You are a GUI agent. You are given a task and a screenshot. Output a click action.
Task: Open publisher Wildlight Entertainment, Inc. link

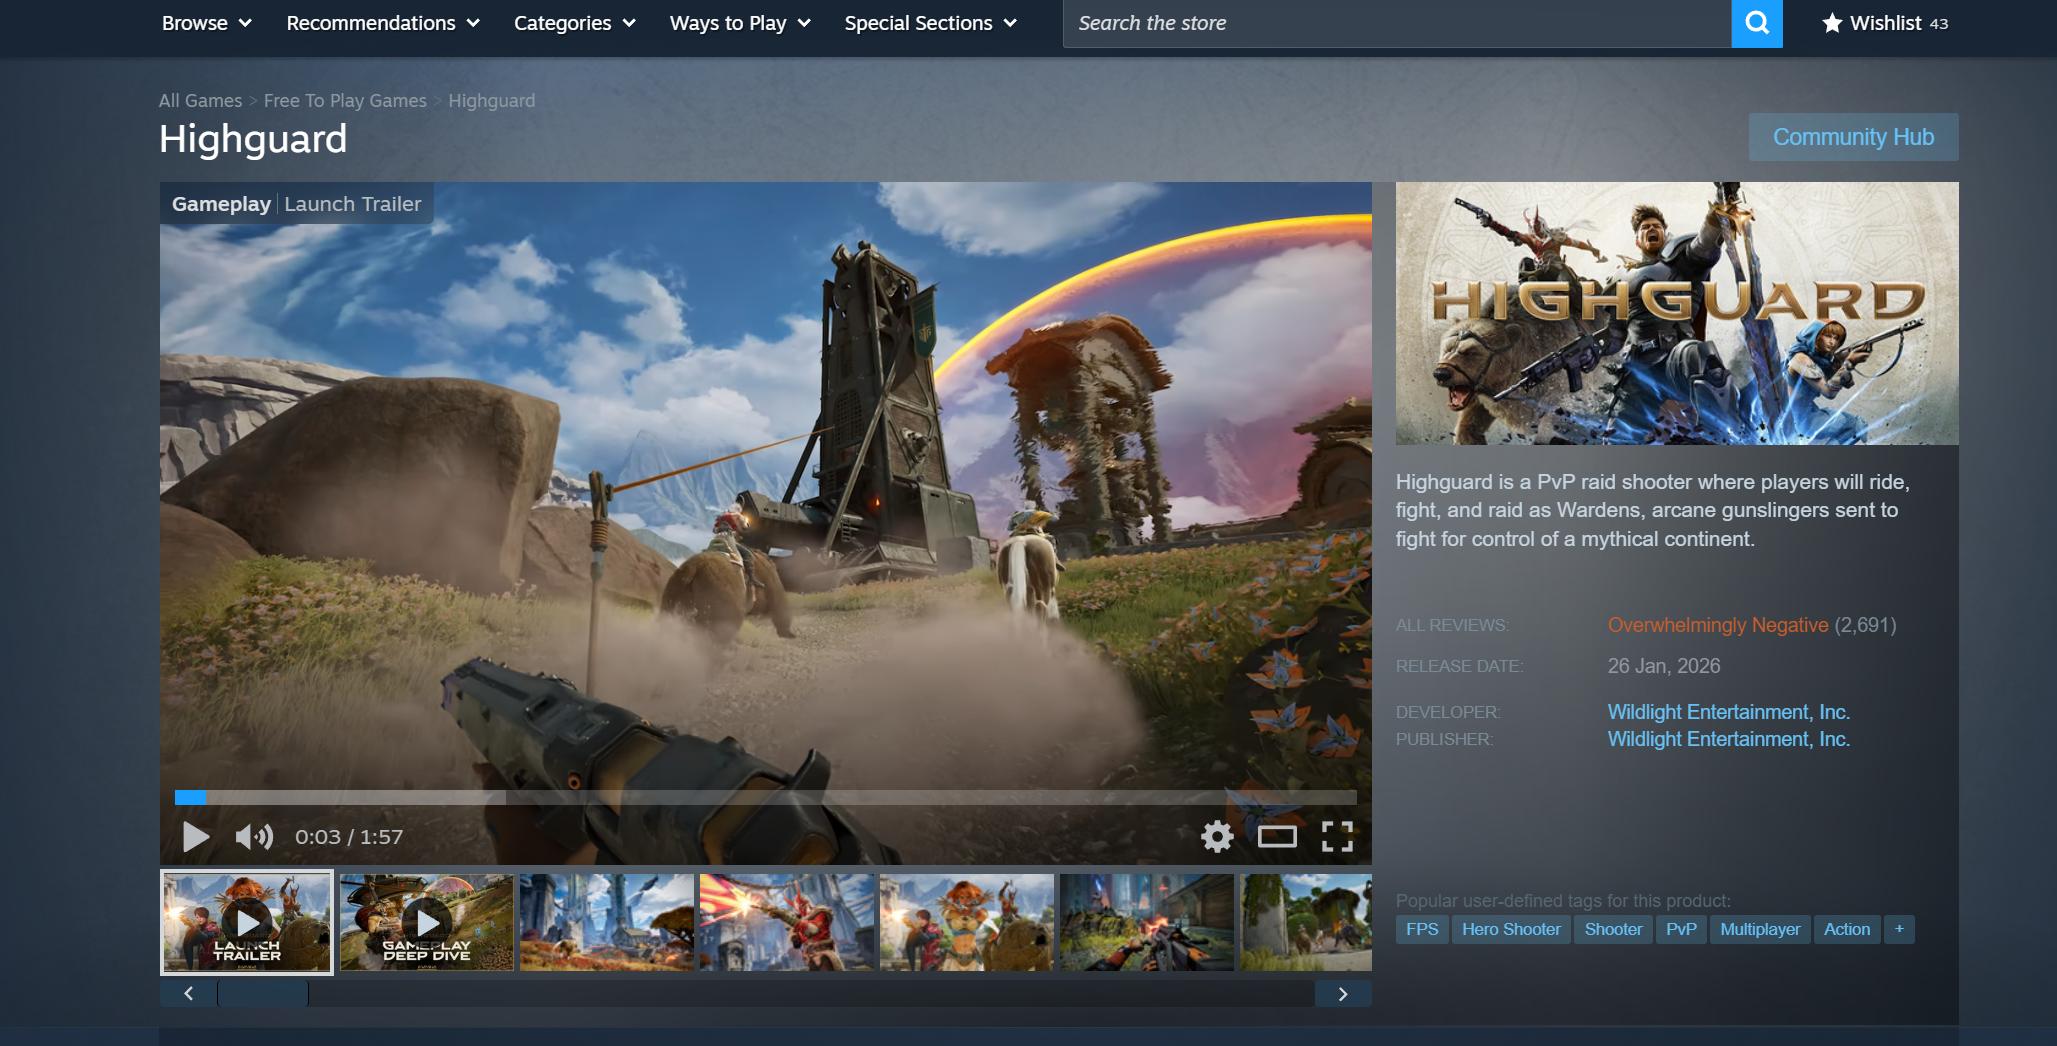tap(1729, 739)
